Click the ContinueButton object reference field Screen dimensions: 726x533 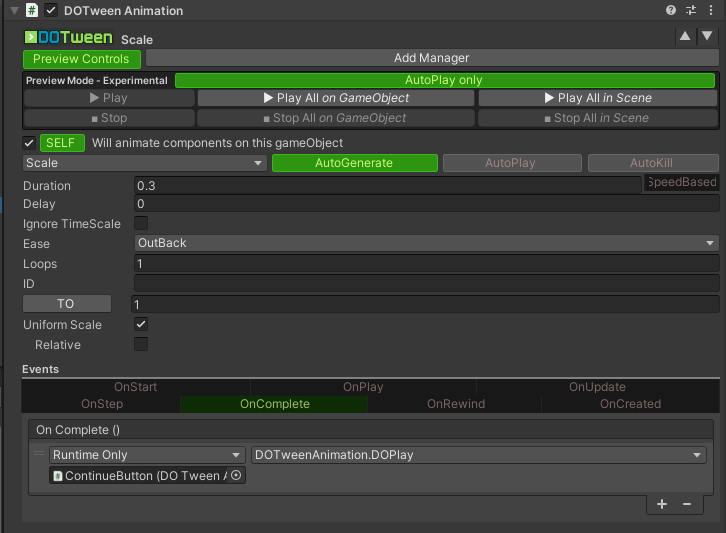point(147,476)
